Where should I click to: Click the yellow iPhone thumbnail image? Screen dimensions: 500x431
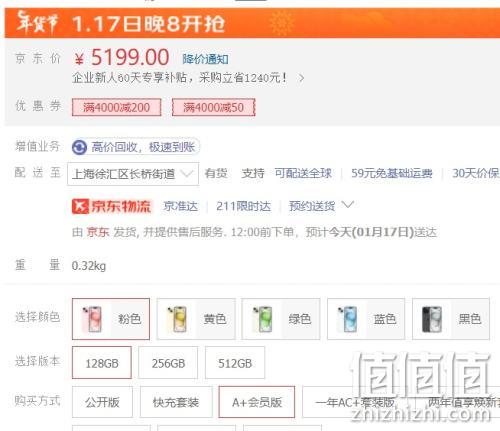(x=177, y=319)
